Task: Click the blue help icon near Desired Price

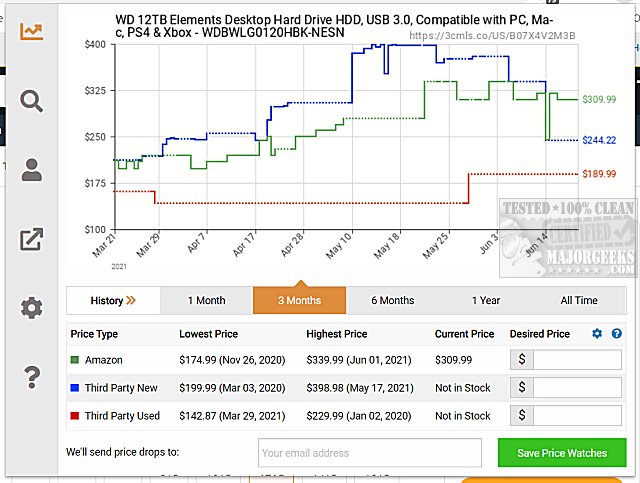Action: [x=617, y=334]
